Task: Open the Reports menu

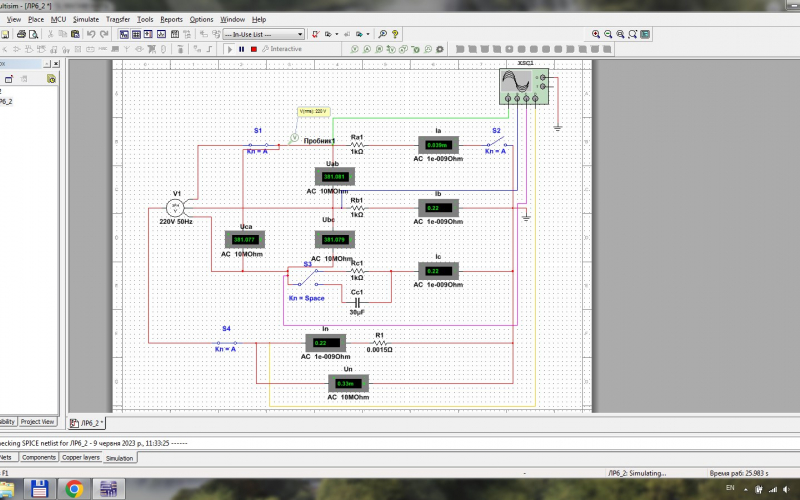Action: pos(171,19)
